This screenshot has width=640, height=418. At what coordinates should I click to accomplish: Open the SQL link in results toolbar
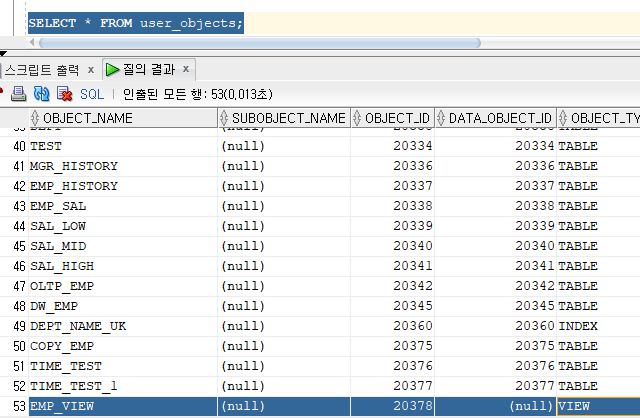click(x=92, y=94)
